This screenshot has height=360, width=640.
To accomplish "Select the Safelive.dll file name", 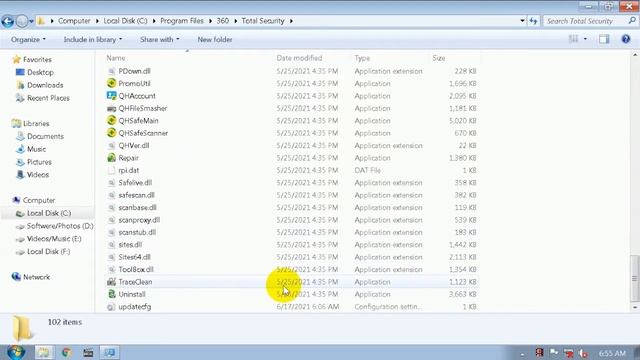I will click(x=135, y=182).
